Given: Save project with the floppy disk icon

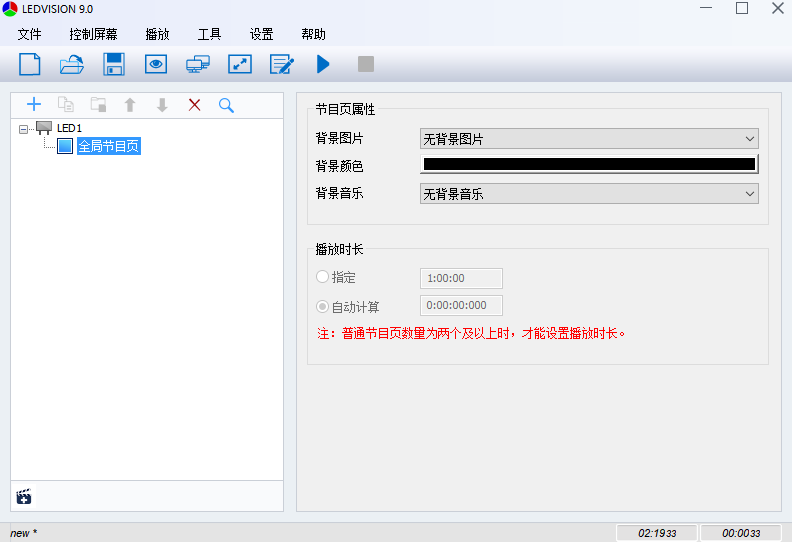Looking at the screenshot, I should click(114, 64).
